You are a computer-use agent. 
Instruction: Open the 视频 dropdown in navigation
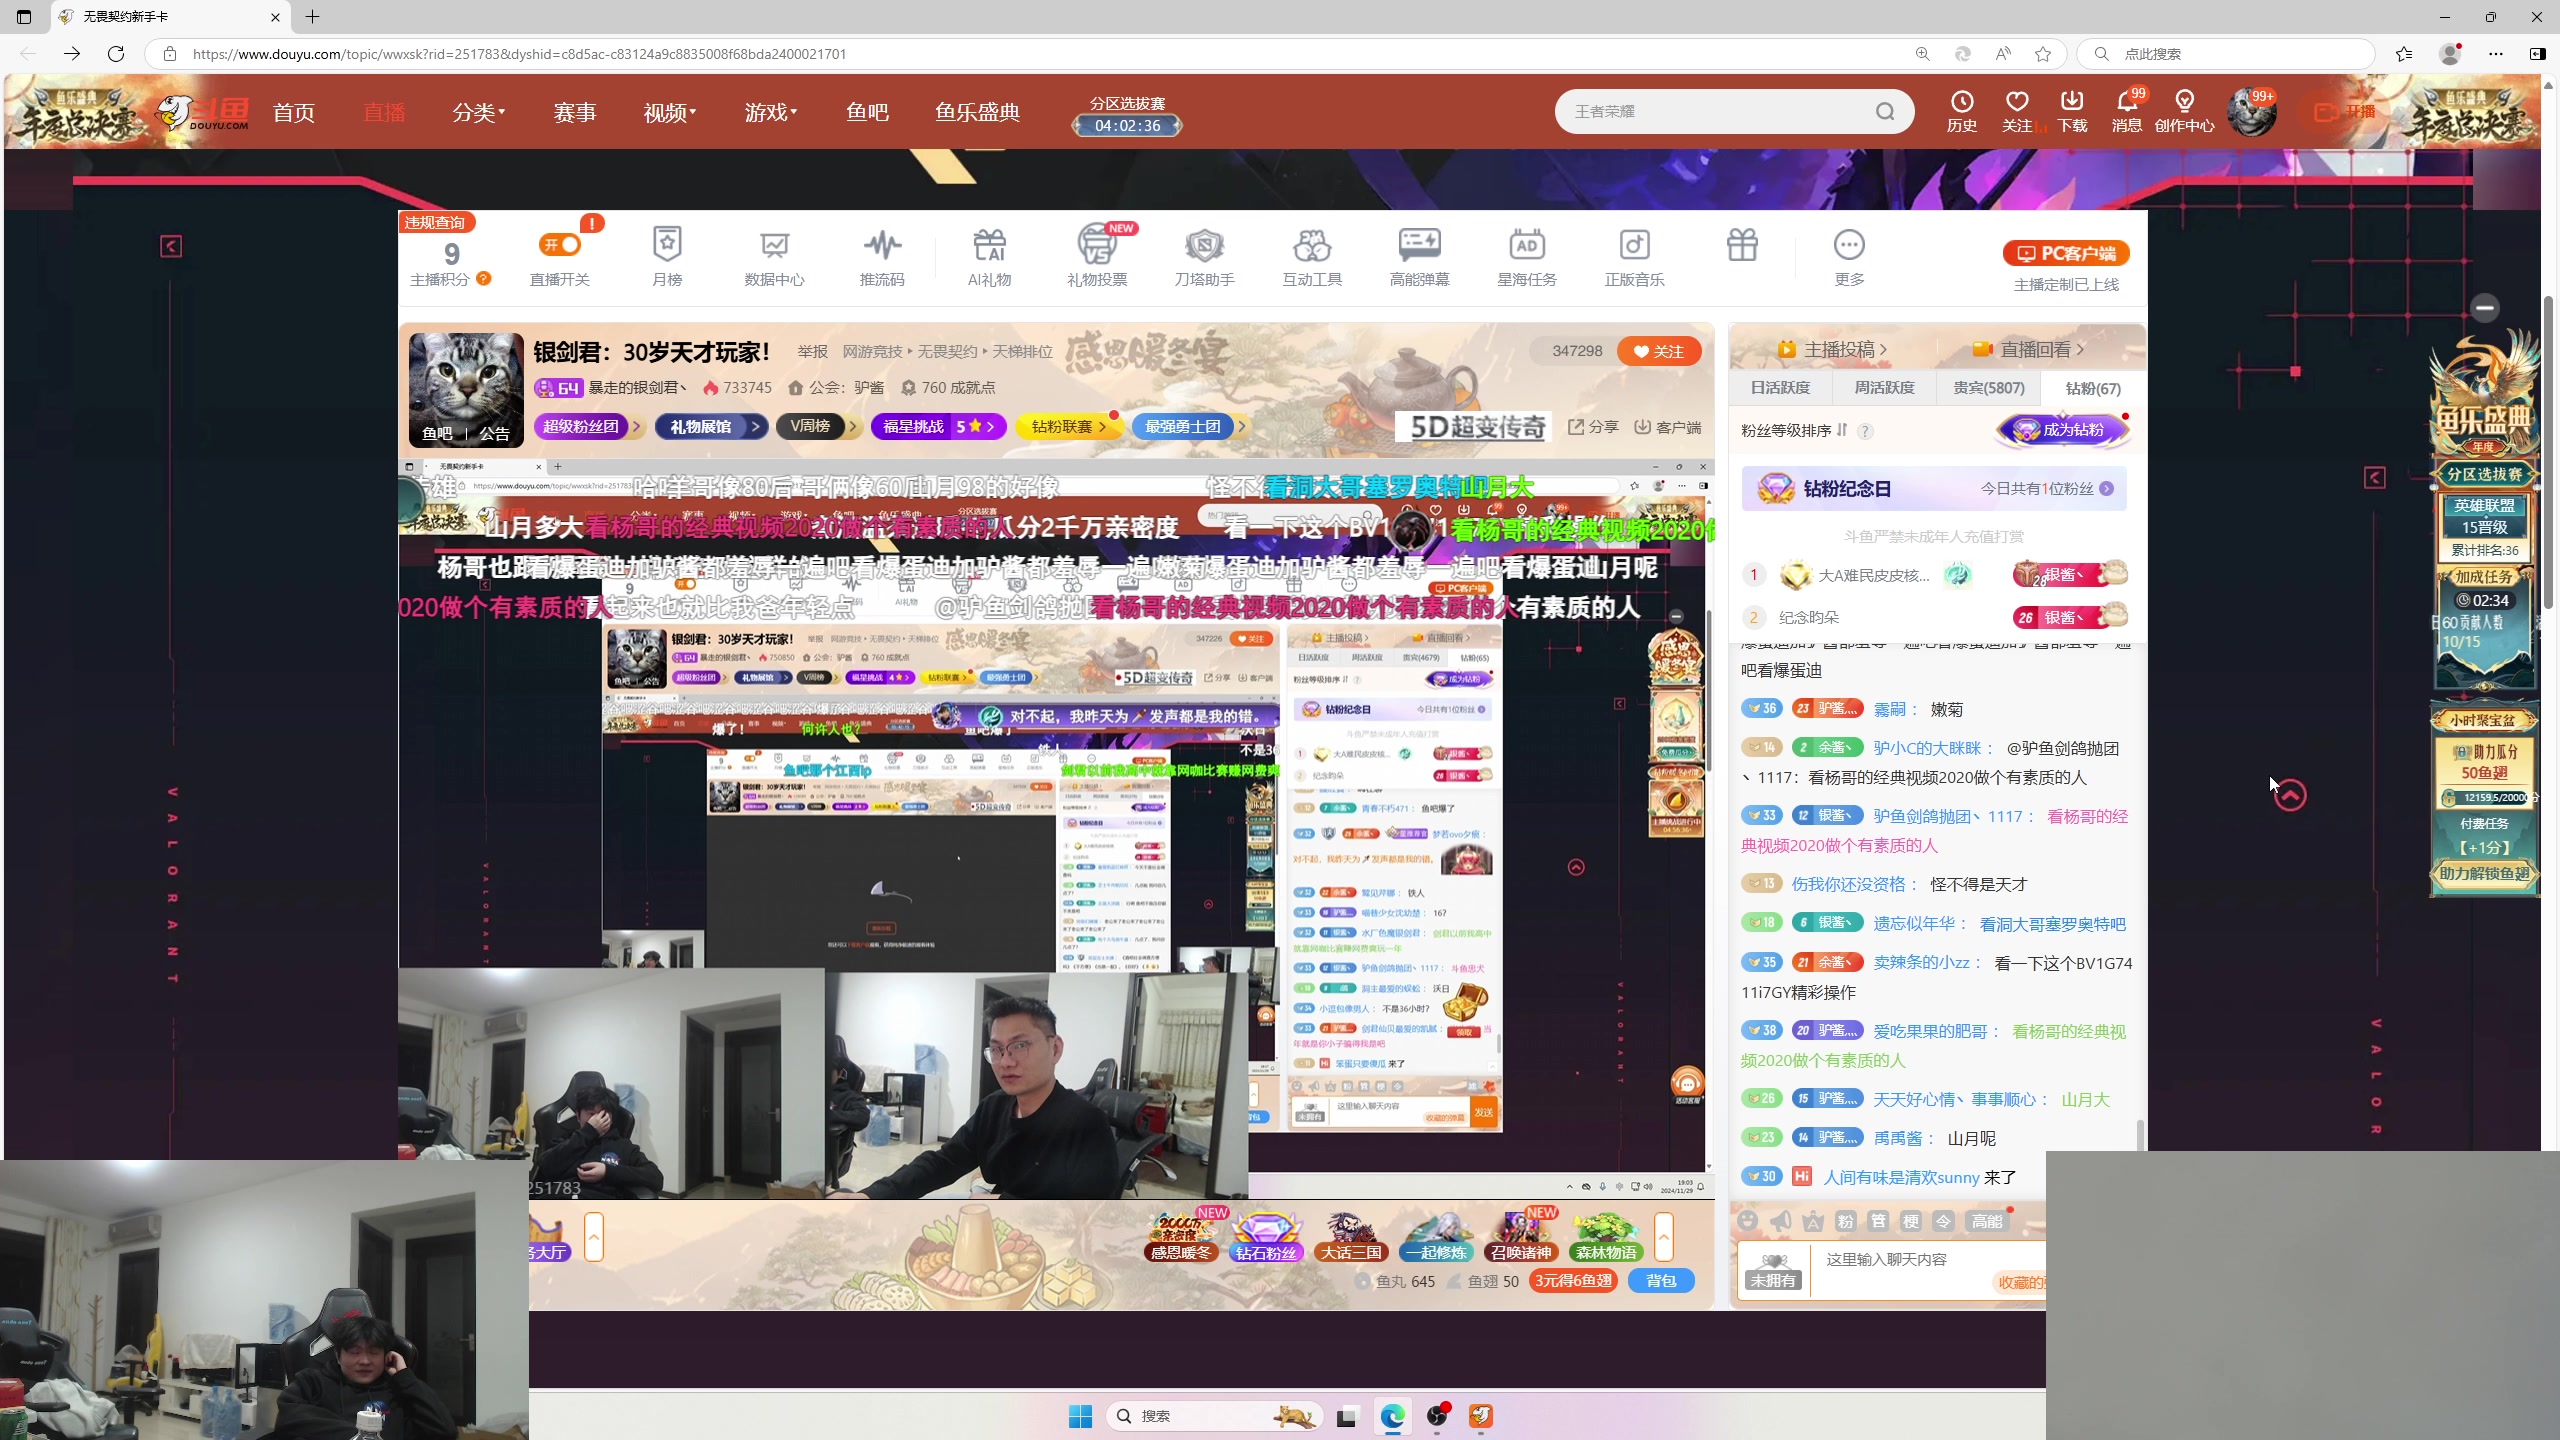[x=669, y=112]
